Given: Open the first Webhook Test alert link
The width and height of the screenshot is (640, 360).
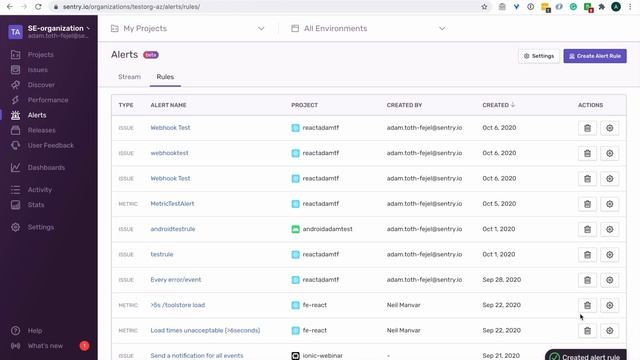Looking at the screenshot, I should point(170,128).
